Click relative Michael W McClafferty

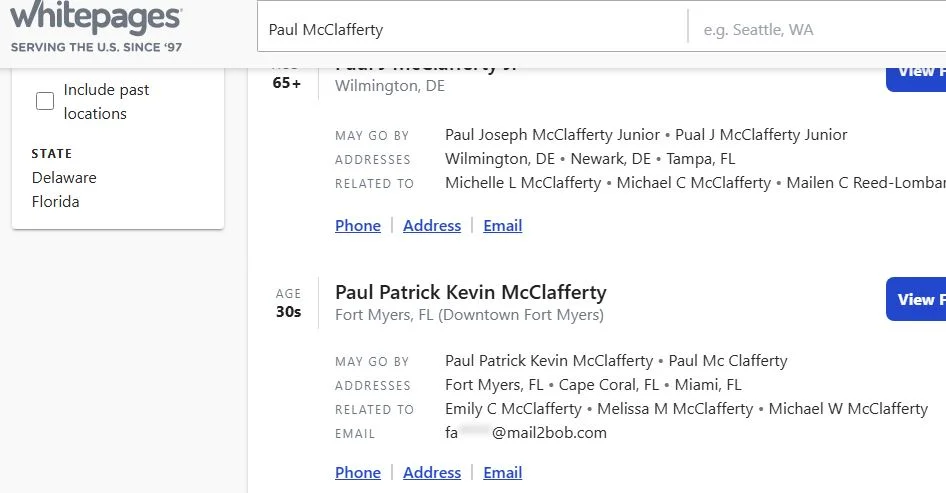pyautogui.click(x=848, y=409)
